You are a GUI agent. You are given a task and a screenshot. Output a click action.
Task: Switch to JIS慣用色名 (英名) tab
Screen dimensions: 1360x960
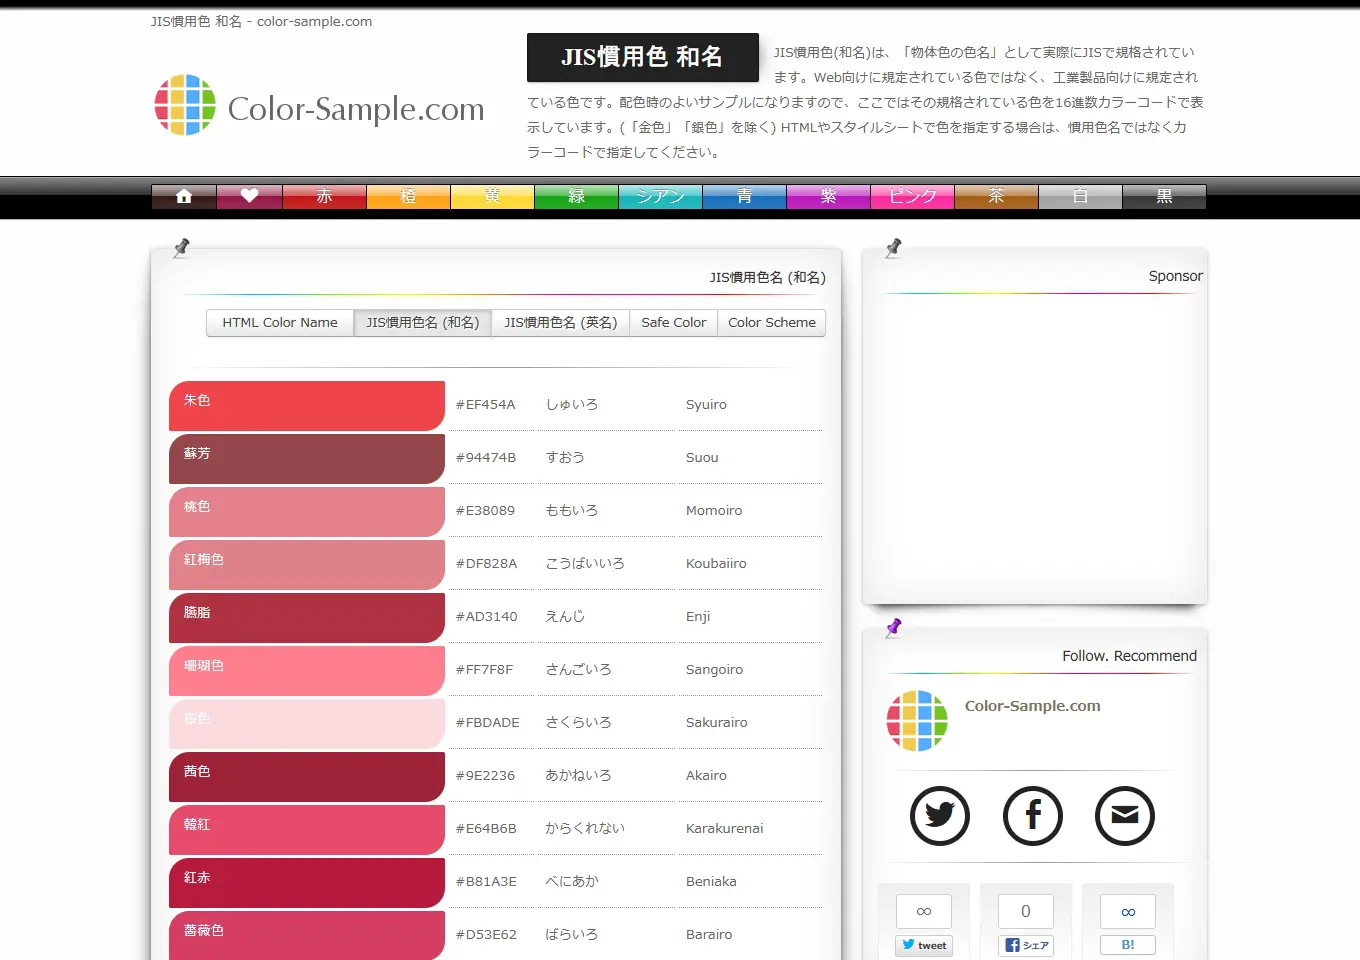click(x=560, y=323)
